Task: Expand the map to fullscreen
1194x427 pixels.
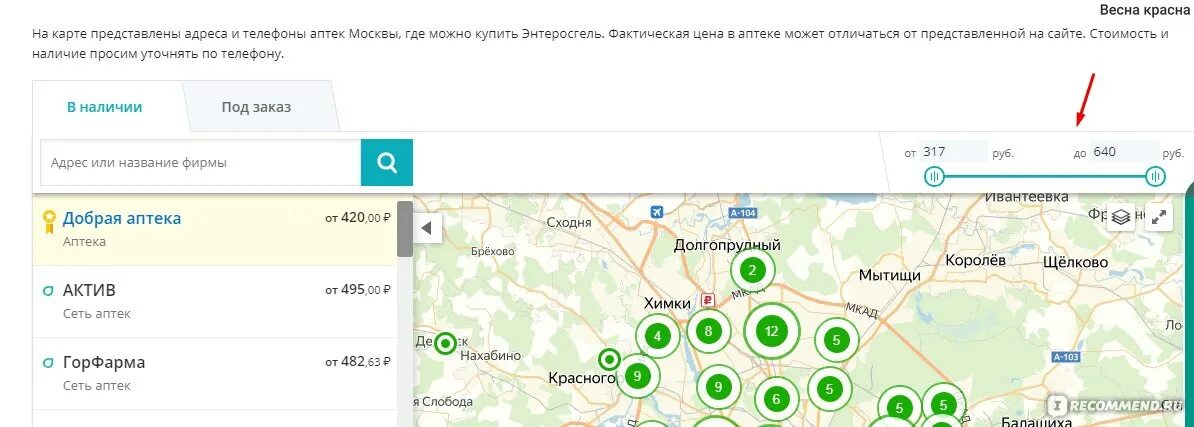Action: click(x=1159, y=217)
